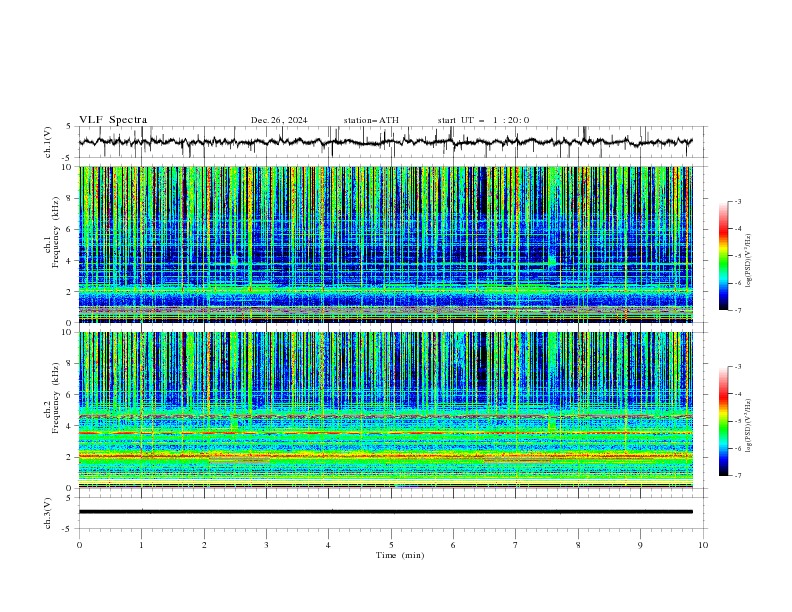
Task: Click the ch.2 spectrogram panel
Action: coord(385,410)
